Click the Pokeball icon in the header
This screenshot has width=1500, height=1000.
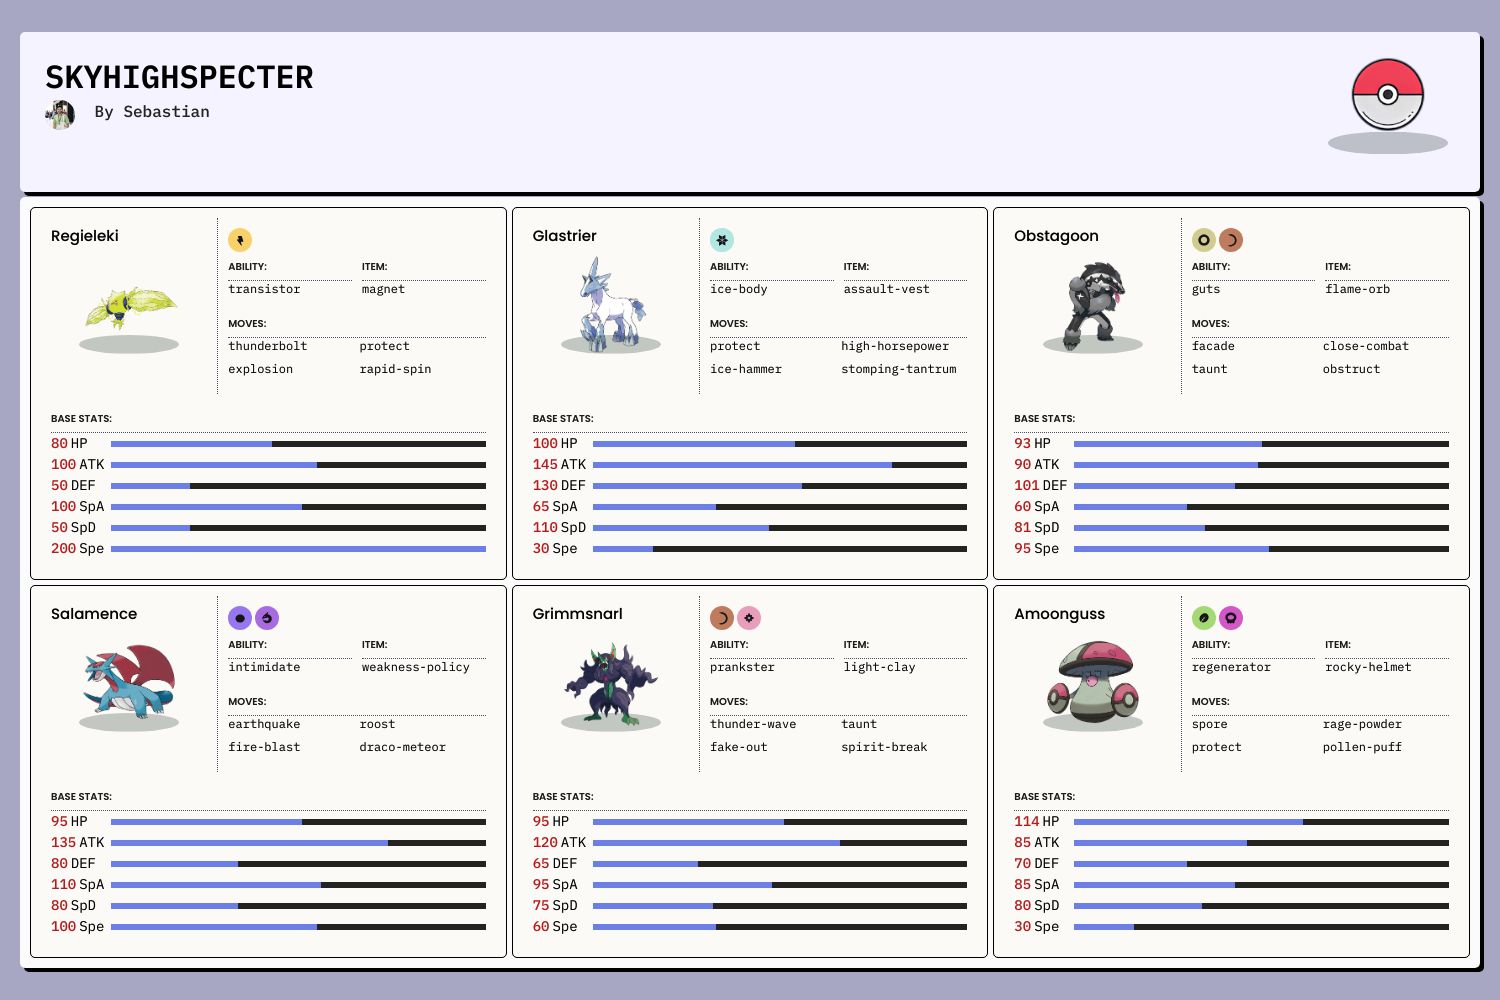tap(1387, 95)
